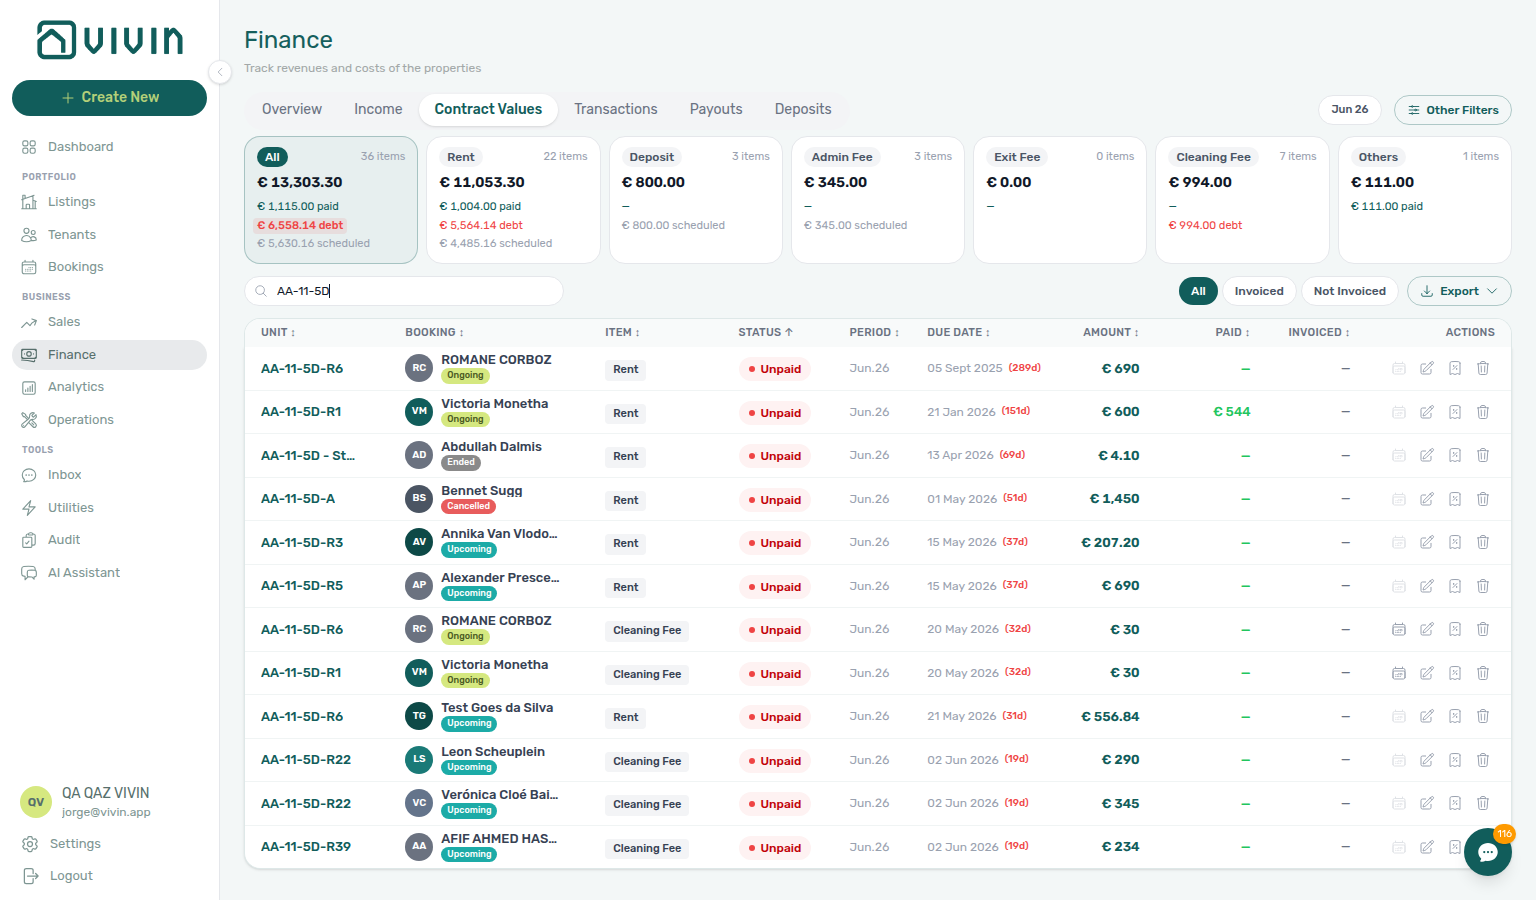
Task: Sort table by STATUS column
Action: click(x=765, y=333)
